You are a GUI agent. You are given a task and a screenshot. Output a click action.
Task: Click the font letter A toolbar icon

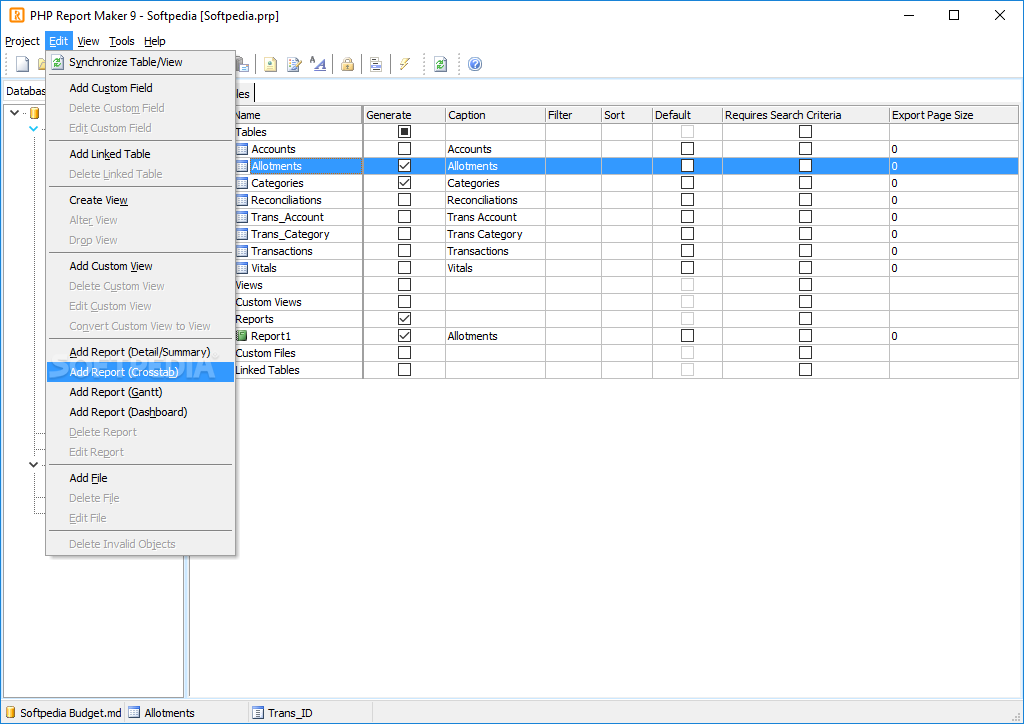click(318, 64)
